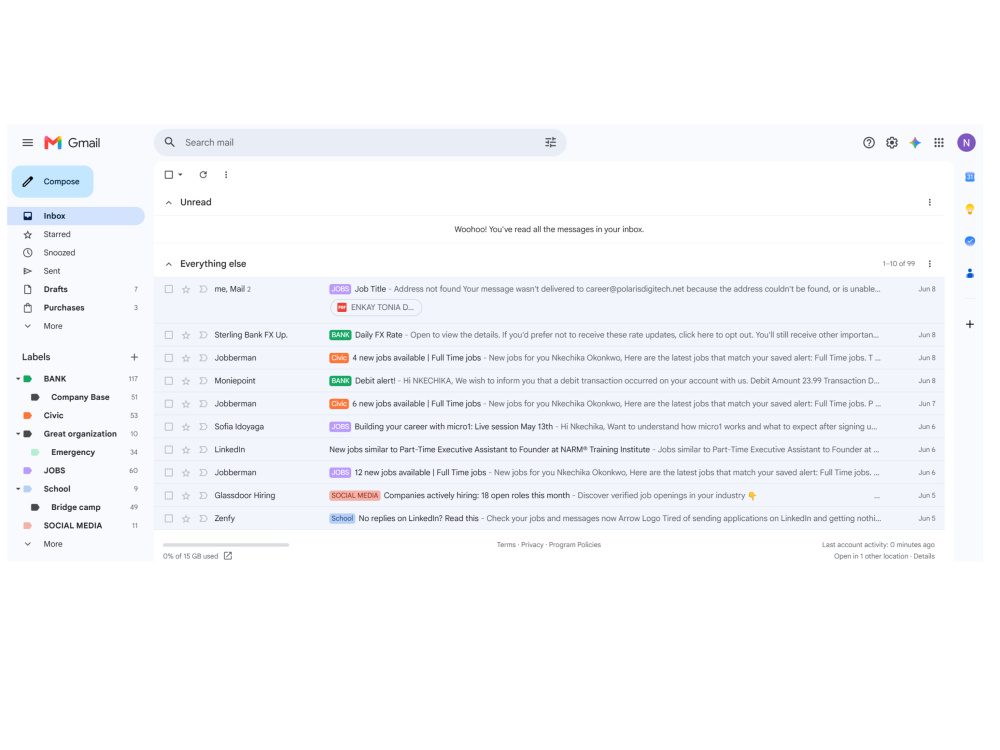Open the Keep side panel
The image size is (1000, 750).
pyautogui.click(x=969, y=209)
